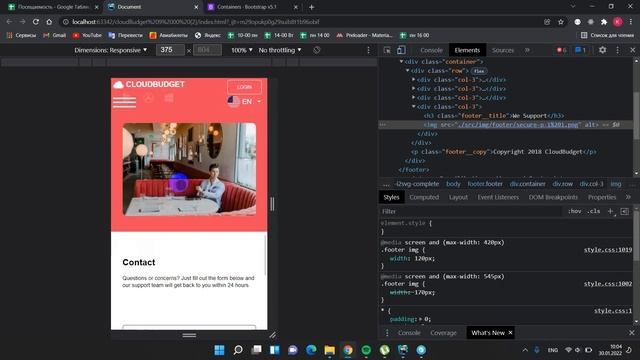This screenshot has width=640, height=360.
Task: Open the browser home page
Action: click(49, 22)
